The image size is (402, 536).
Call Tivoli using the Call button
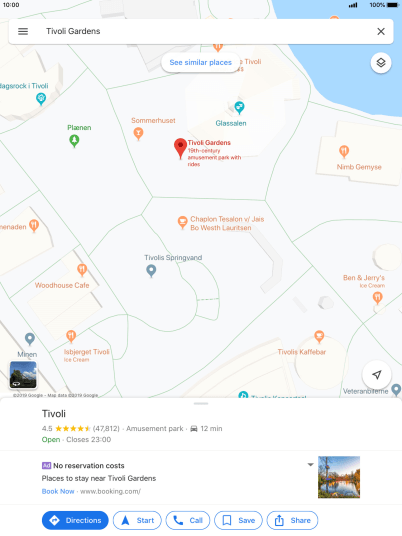pos(188,520)
